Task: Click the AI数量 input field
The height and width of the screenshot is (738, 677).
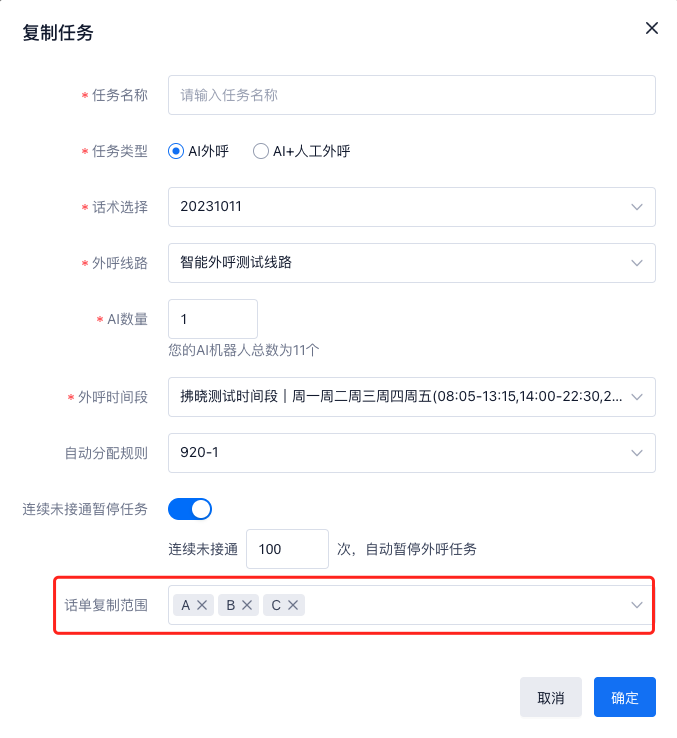Action: (212, 319)
